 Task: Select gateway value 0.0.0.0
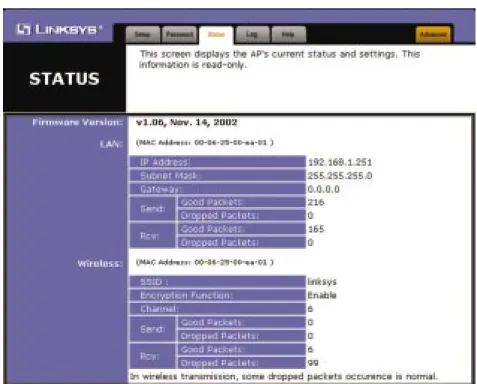click(323, 189)
